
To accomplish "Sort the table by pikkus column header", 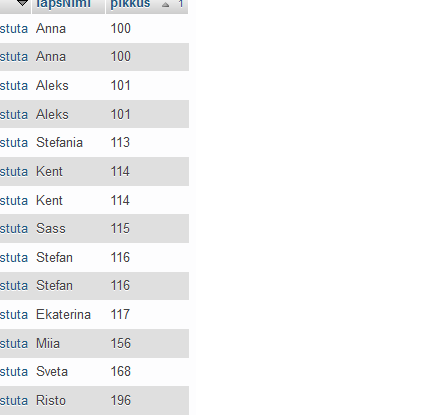I will pyautogui.click(x=130, y=4).
